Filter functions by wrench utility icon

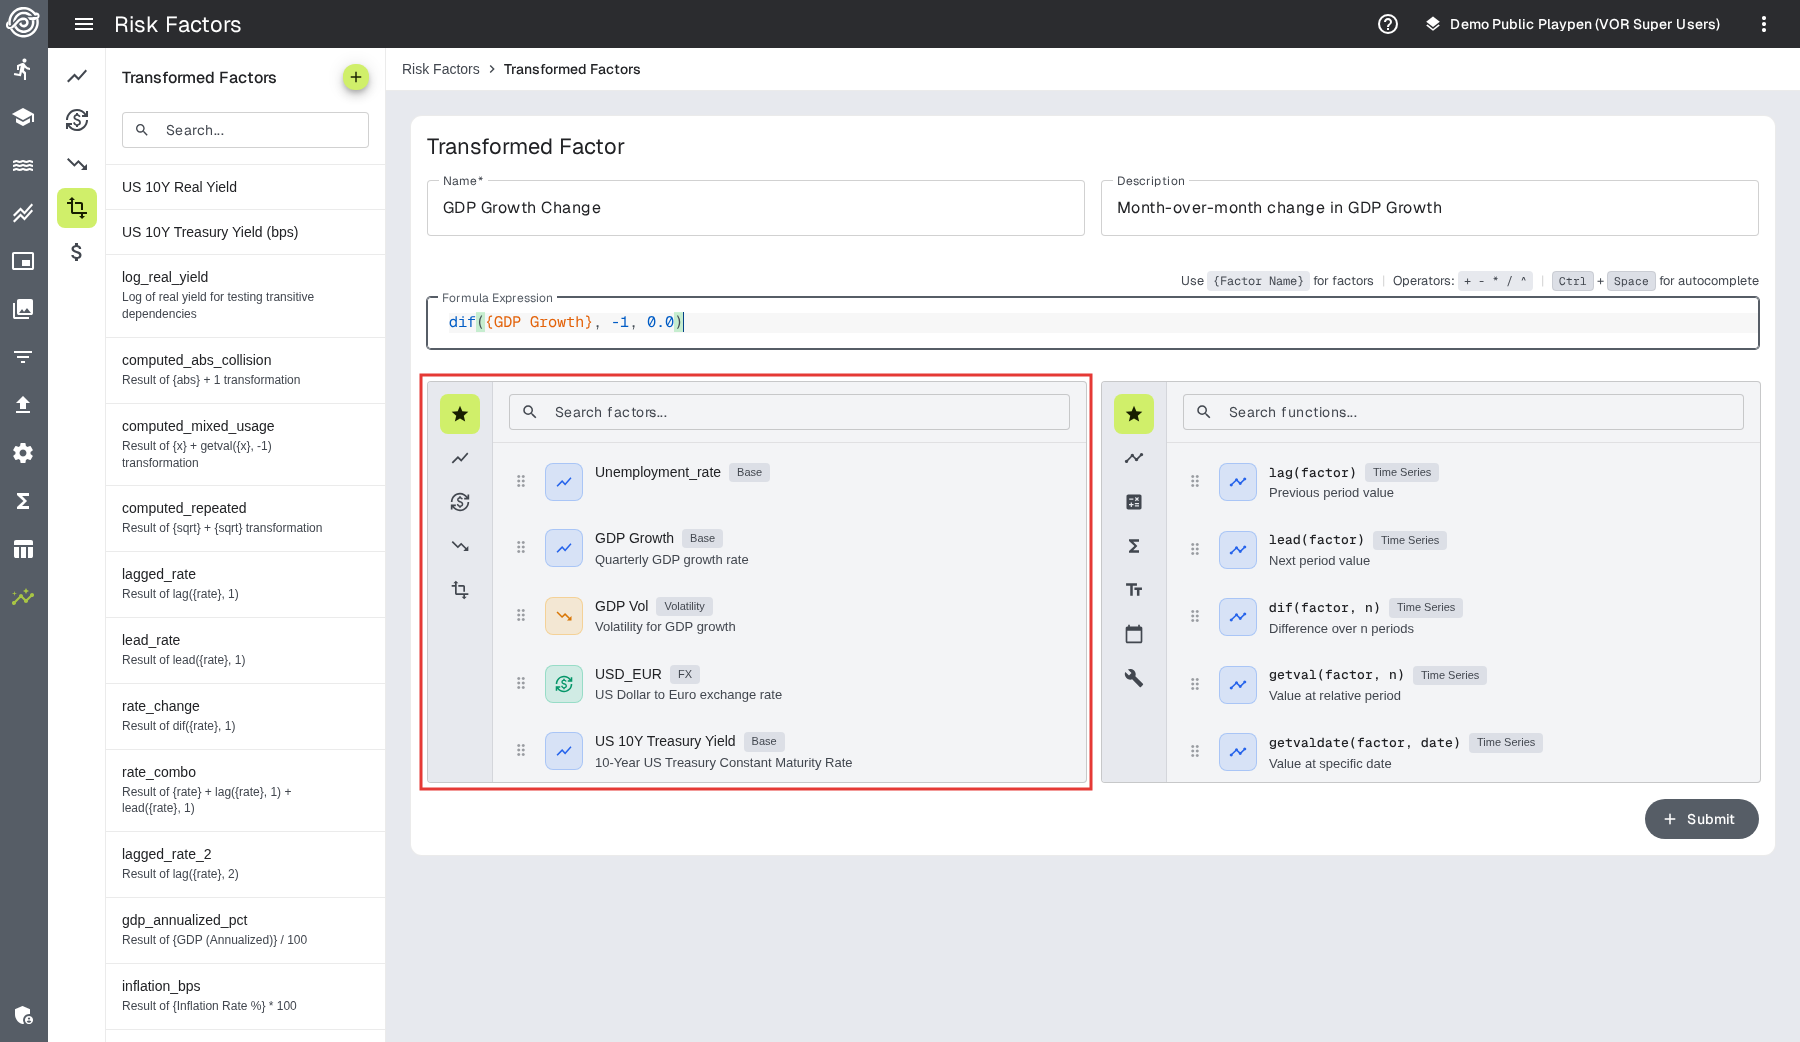click(x=1133, y=678)
